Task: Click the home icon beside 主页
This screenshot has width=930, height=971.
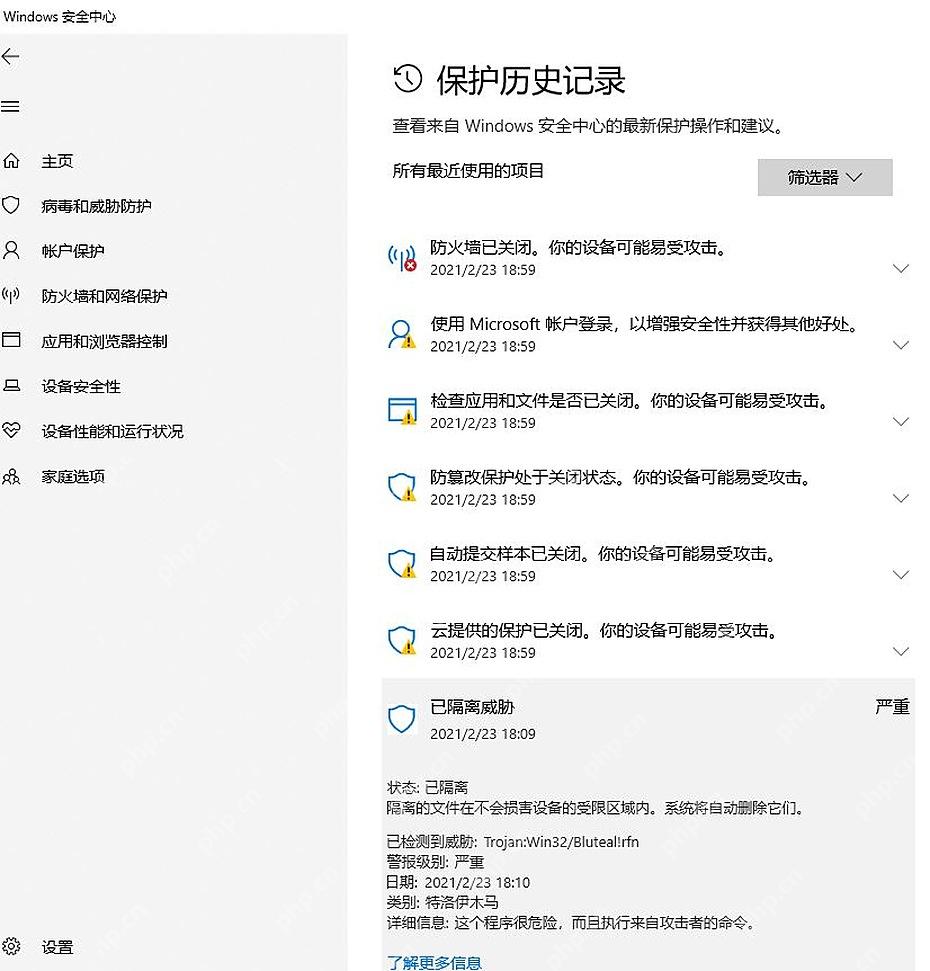Action: [x=11, y=161]
